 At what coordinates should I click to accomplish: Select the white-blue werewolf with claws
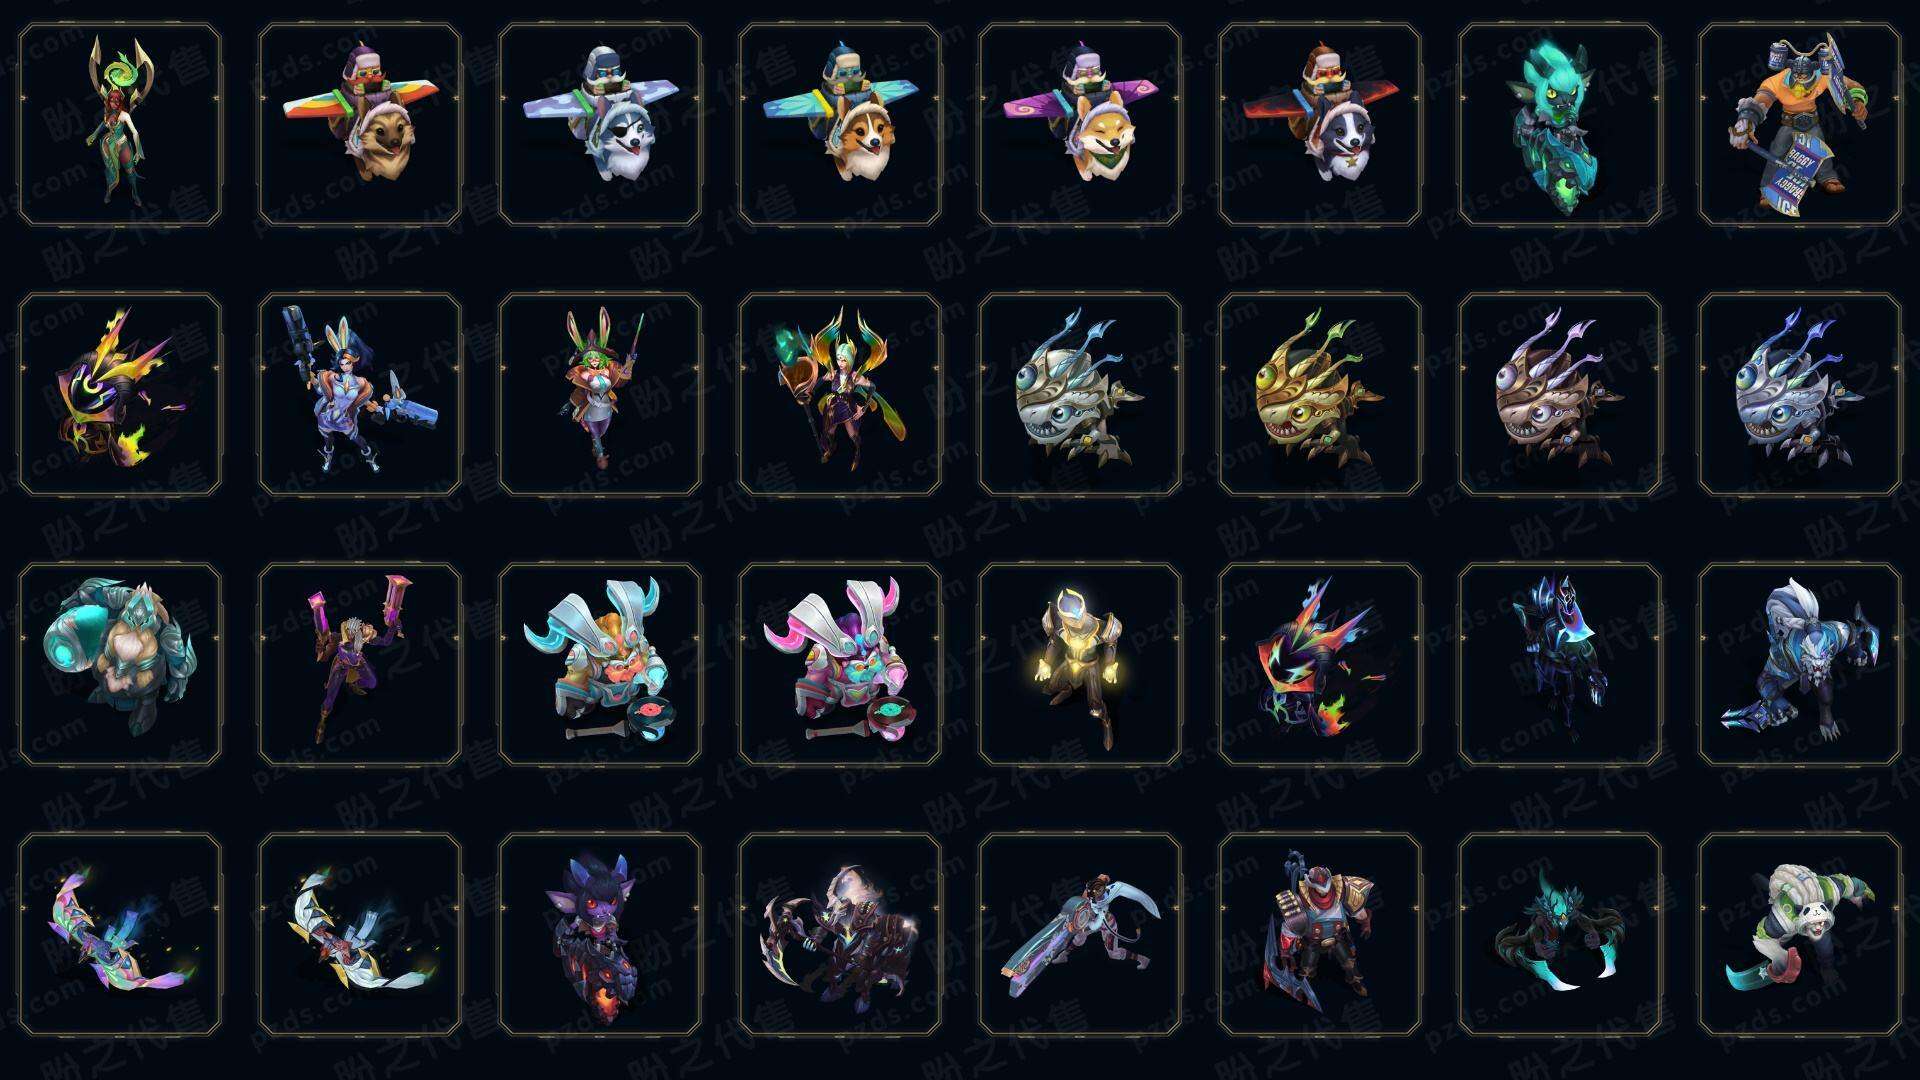(x=1800, y=664)
